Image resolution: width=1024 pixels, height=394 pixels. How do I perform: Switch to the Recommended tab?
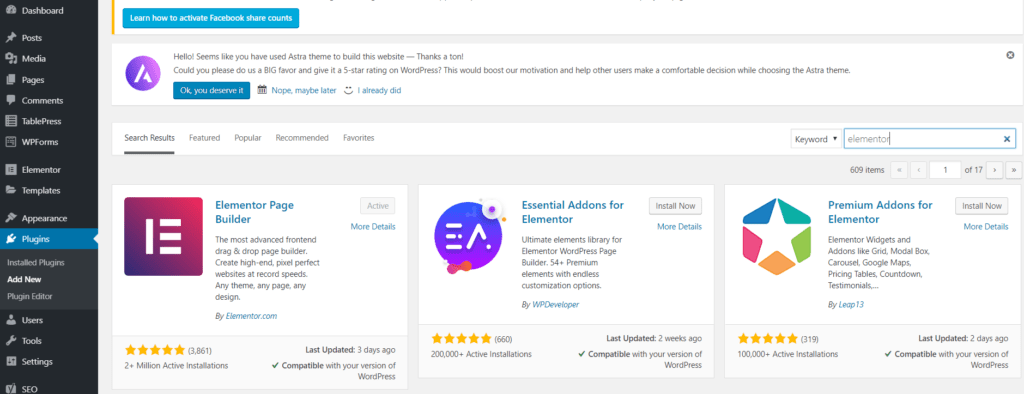click(x=302, y=138)
